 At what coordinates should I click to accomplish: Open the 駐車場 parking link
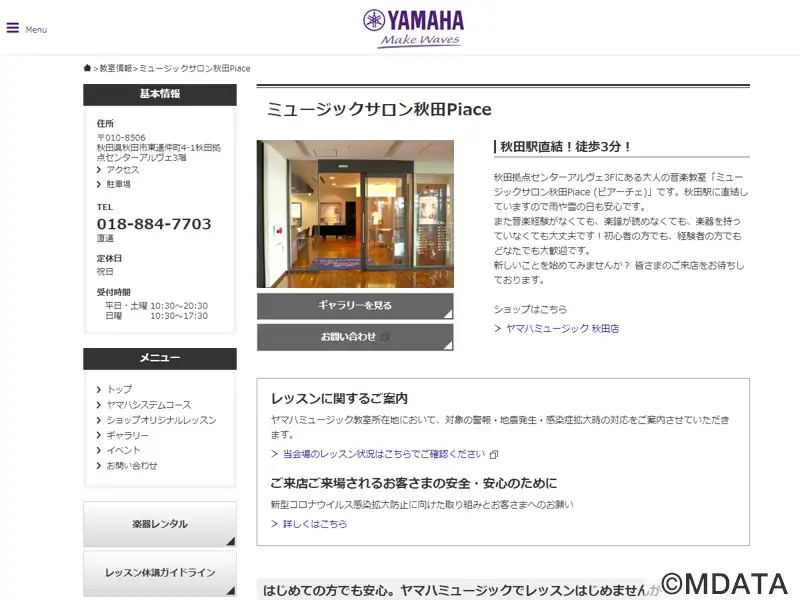[x=118, y=184]
